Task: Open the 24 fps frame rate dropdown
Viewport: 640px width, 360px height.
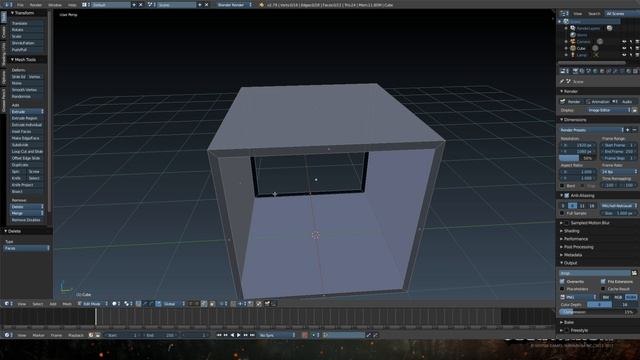Action: pyautogui.click(x=619, y=172)
